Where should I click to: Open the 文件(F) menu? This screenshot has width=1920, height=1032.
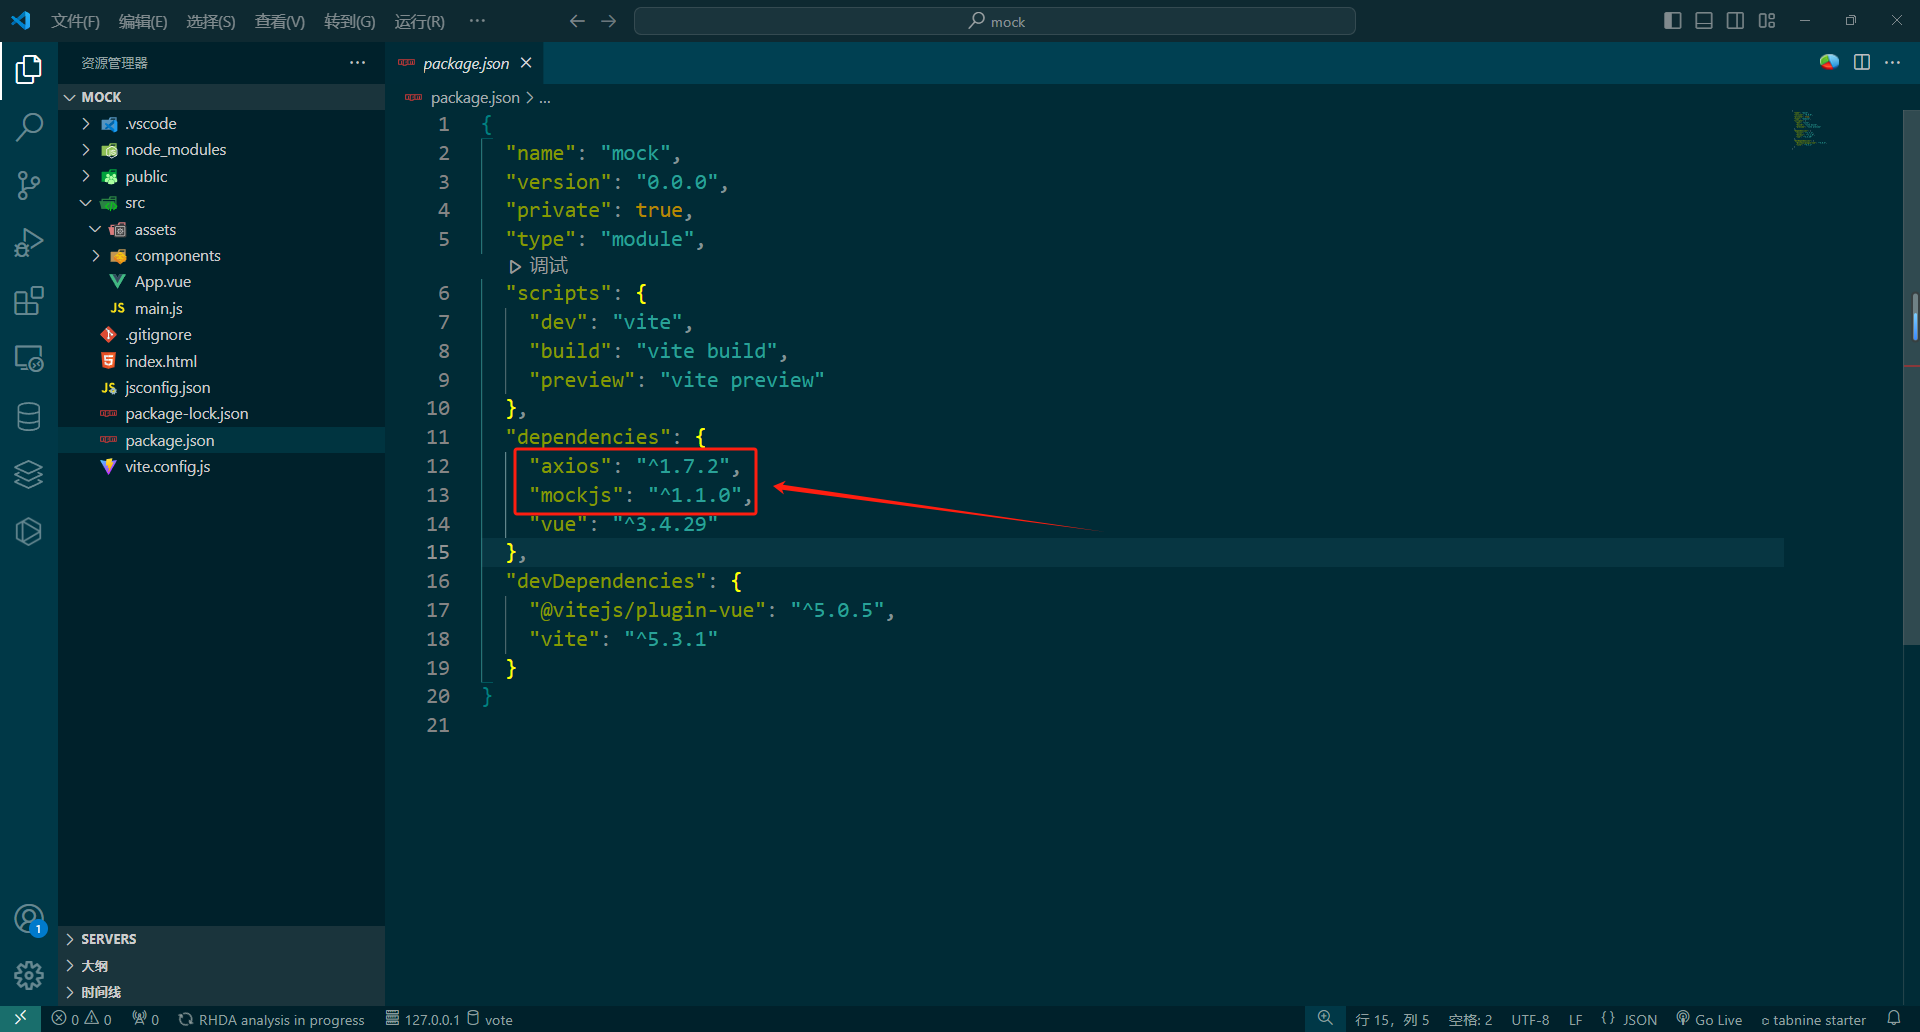75,21
